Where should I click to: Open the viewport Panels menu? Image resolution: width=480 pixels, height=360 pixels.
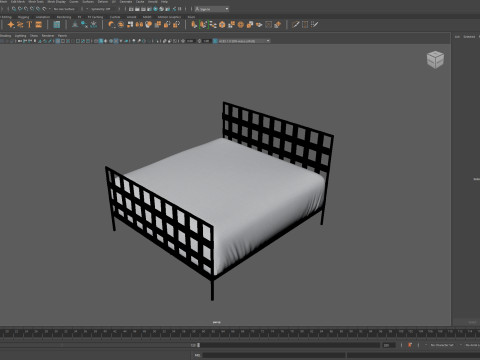(x=62, y=36)
